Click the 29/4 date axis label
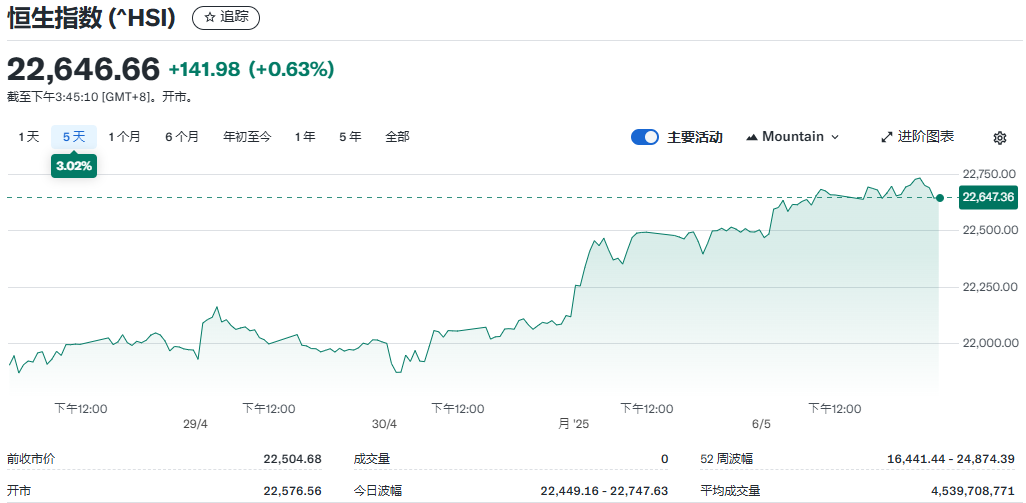The height and width of the screenshot is (503, 1026). pyautogui.click(x=196, y=425)
